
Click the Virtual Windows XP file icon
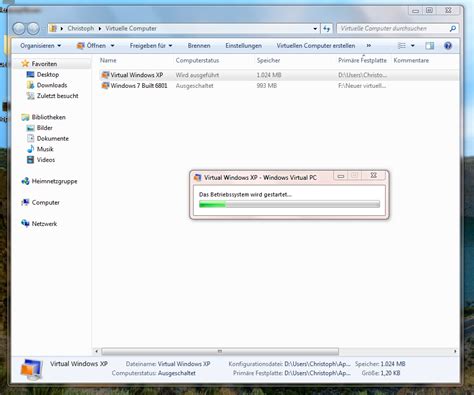105,75
